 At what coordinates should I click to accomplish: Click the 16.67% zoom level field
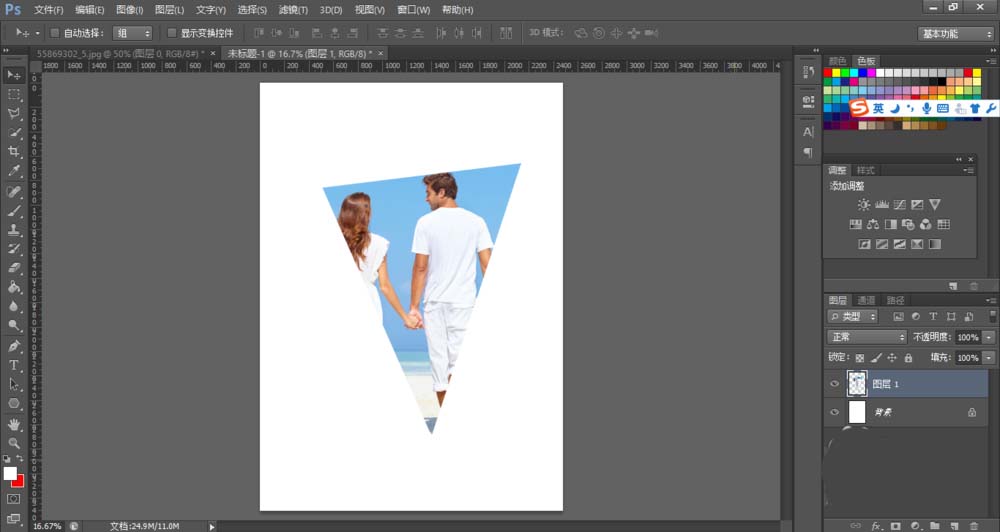coord(45,525)
